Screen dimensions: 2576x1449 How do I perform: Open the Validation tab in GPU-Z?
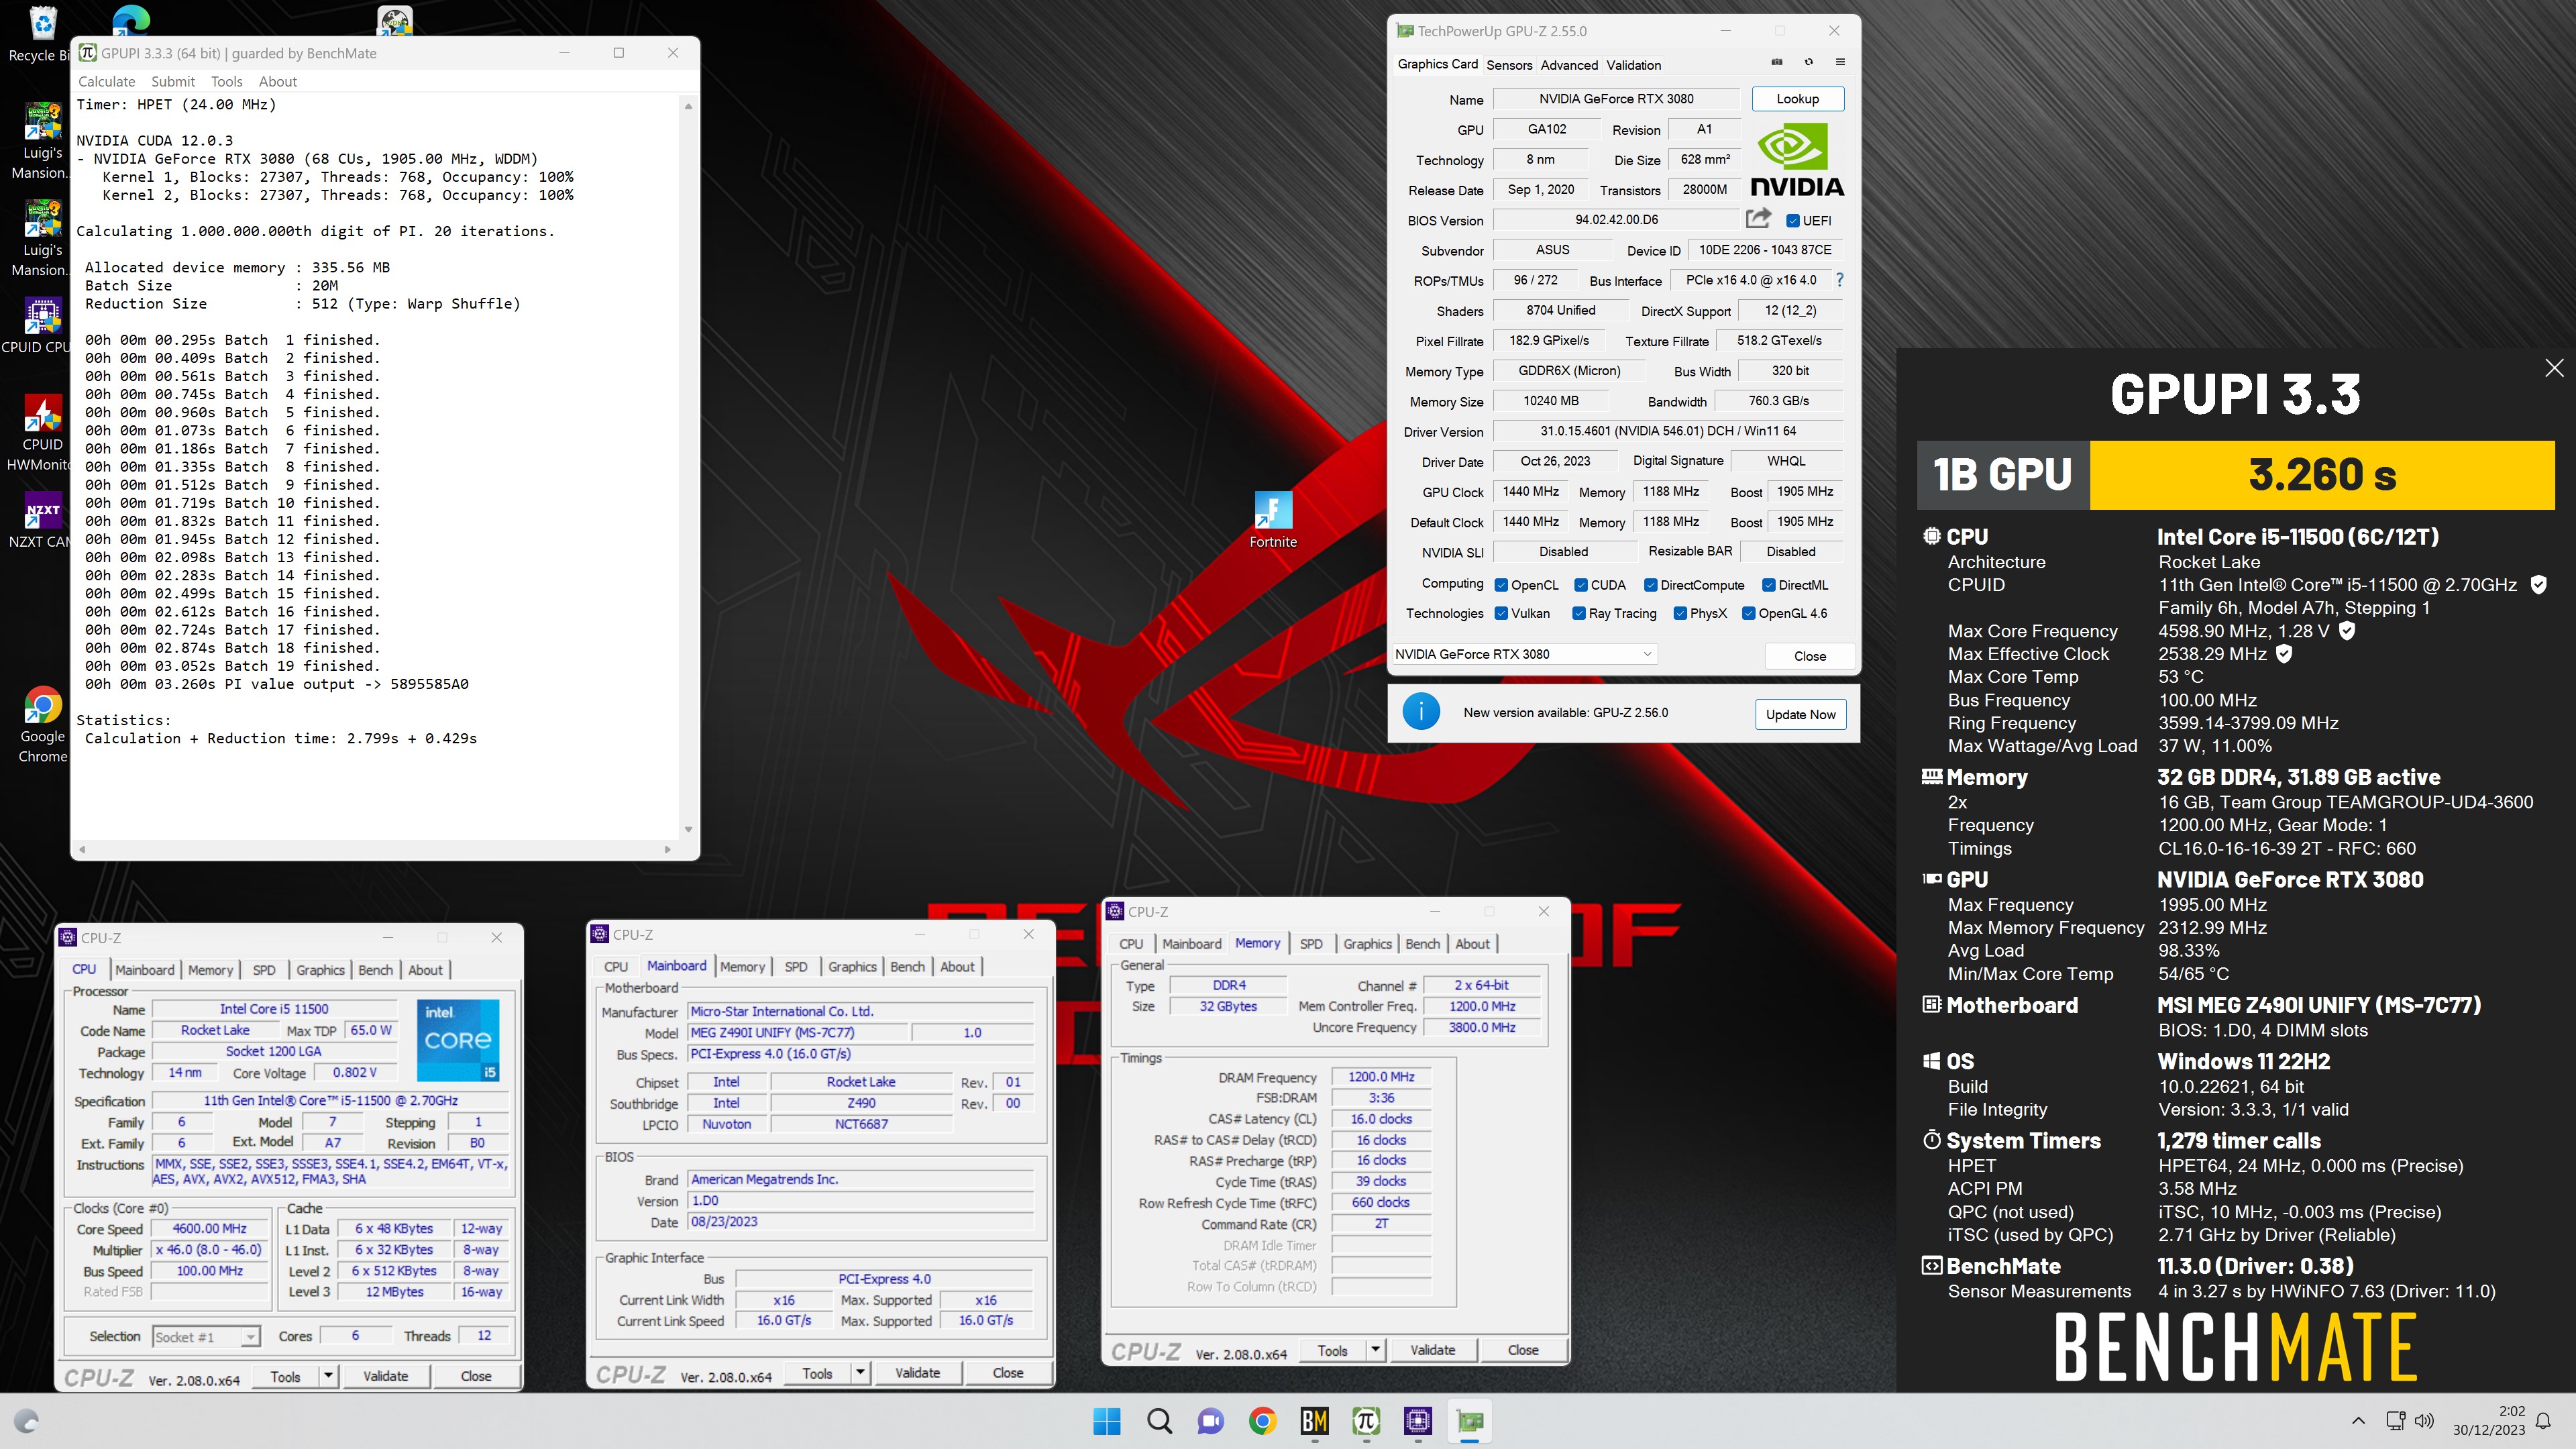tap(1634, 65)
